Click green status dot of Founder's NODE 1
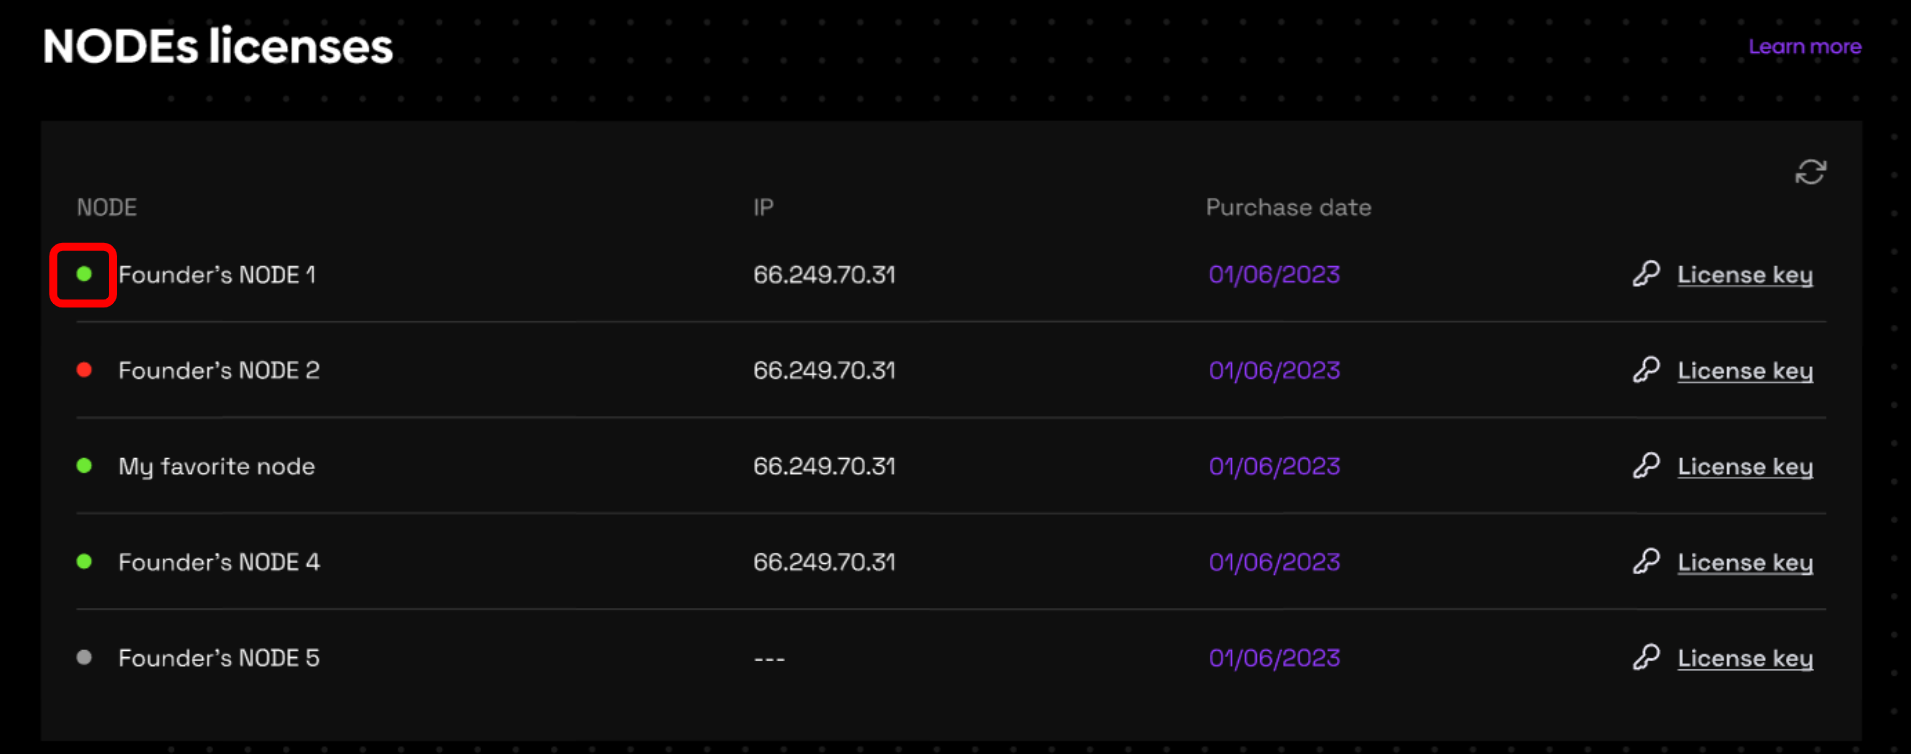This screenshot has width=1911, height=754. coord(84,274)
